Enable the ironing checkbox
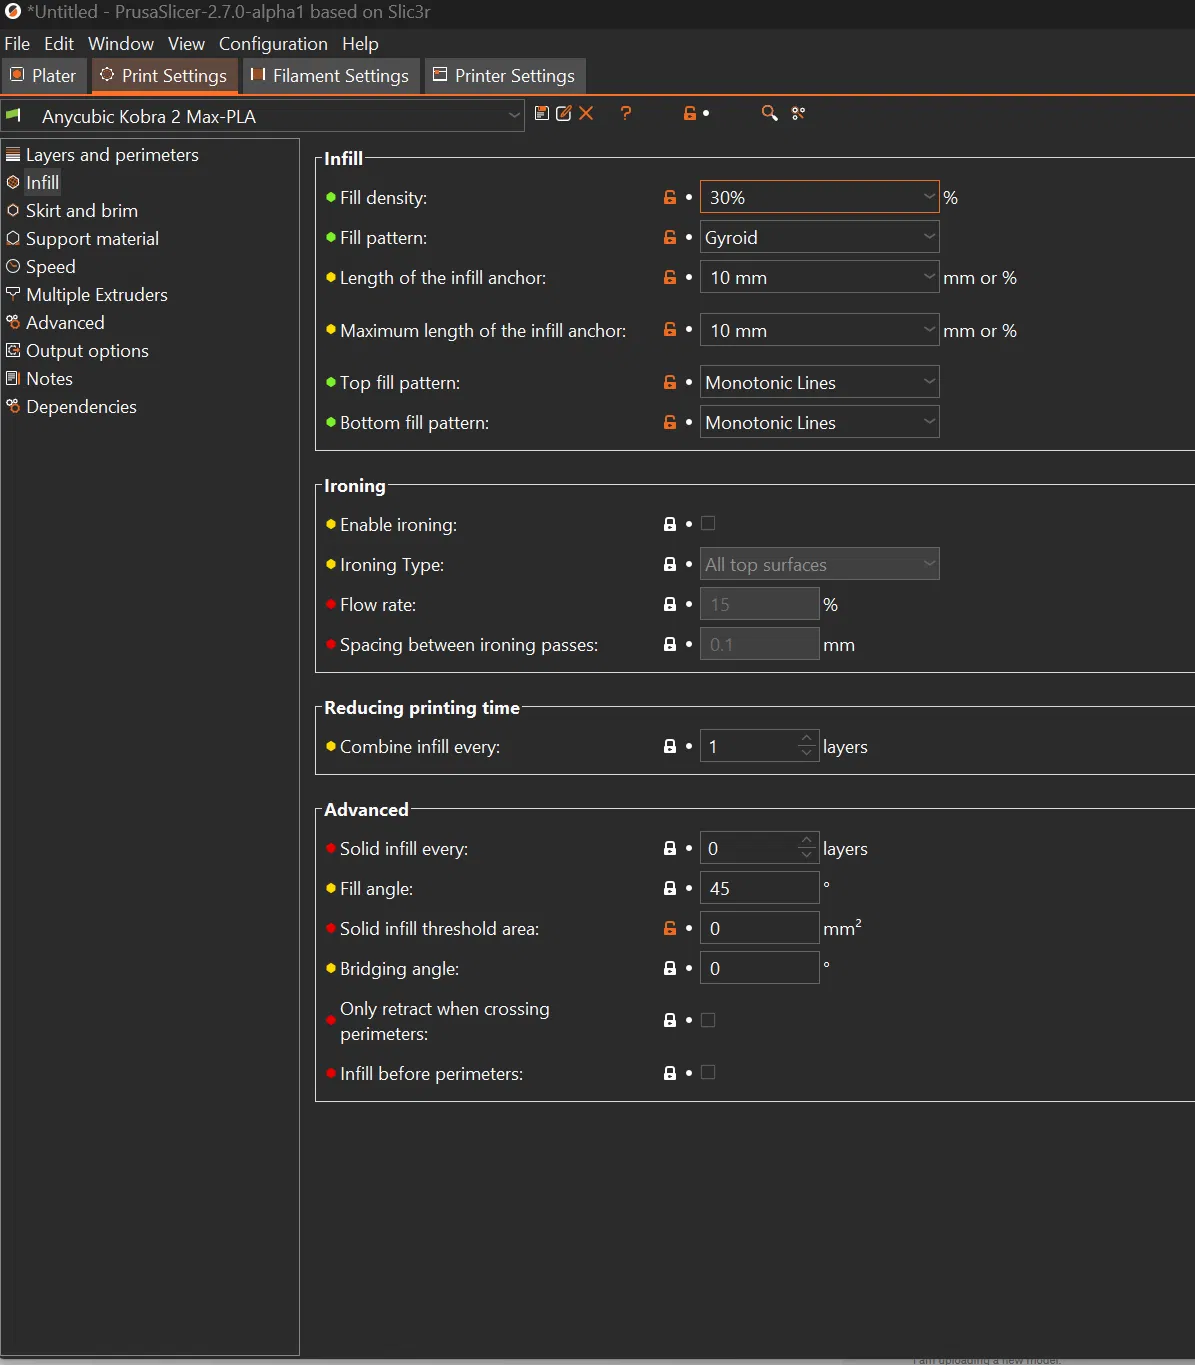 [708, 523]
